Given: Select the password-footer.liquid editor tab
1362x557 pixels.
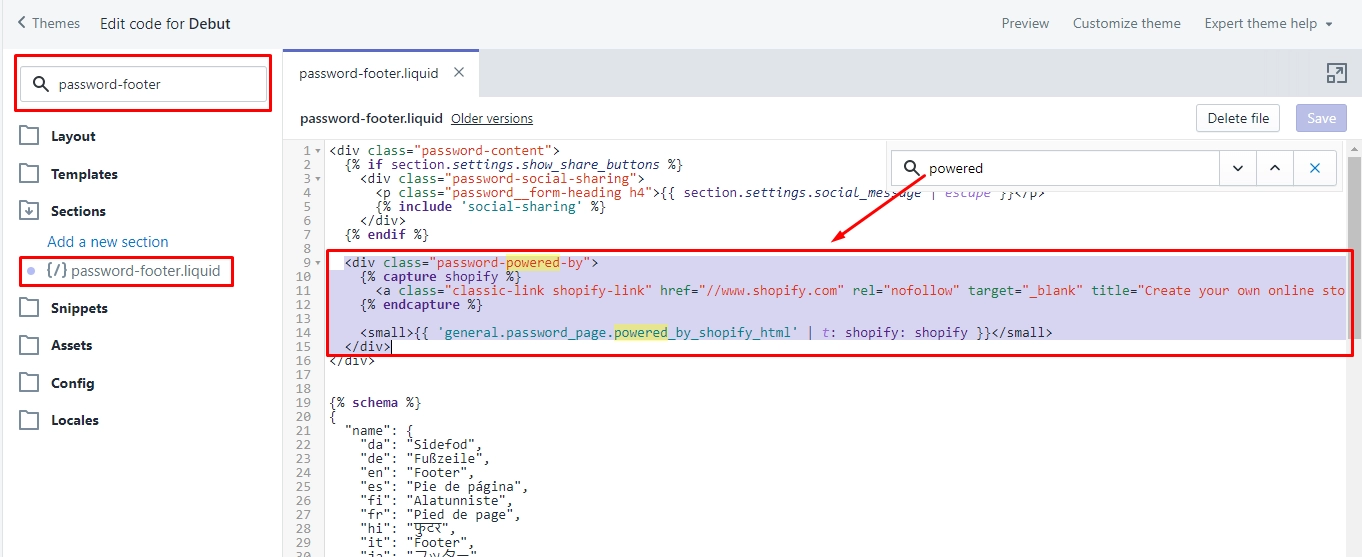Looking at the screenshot, I should 368,73.
